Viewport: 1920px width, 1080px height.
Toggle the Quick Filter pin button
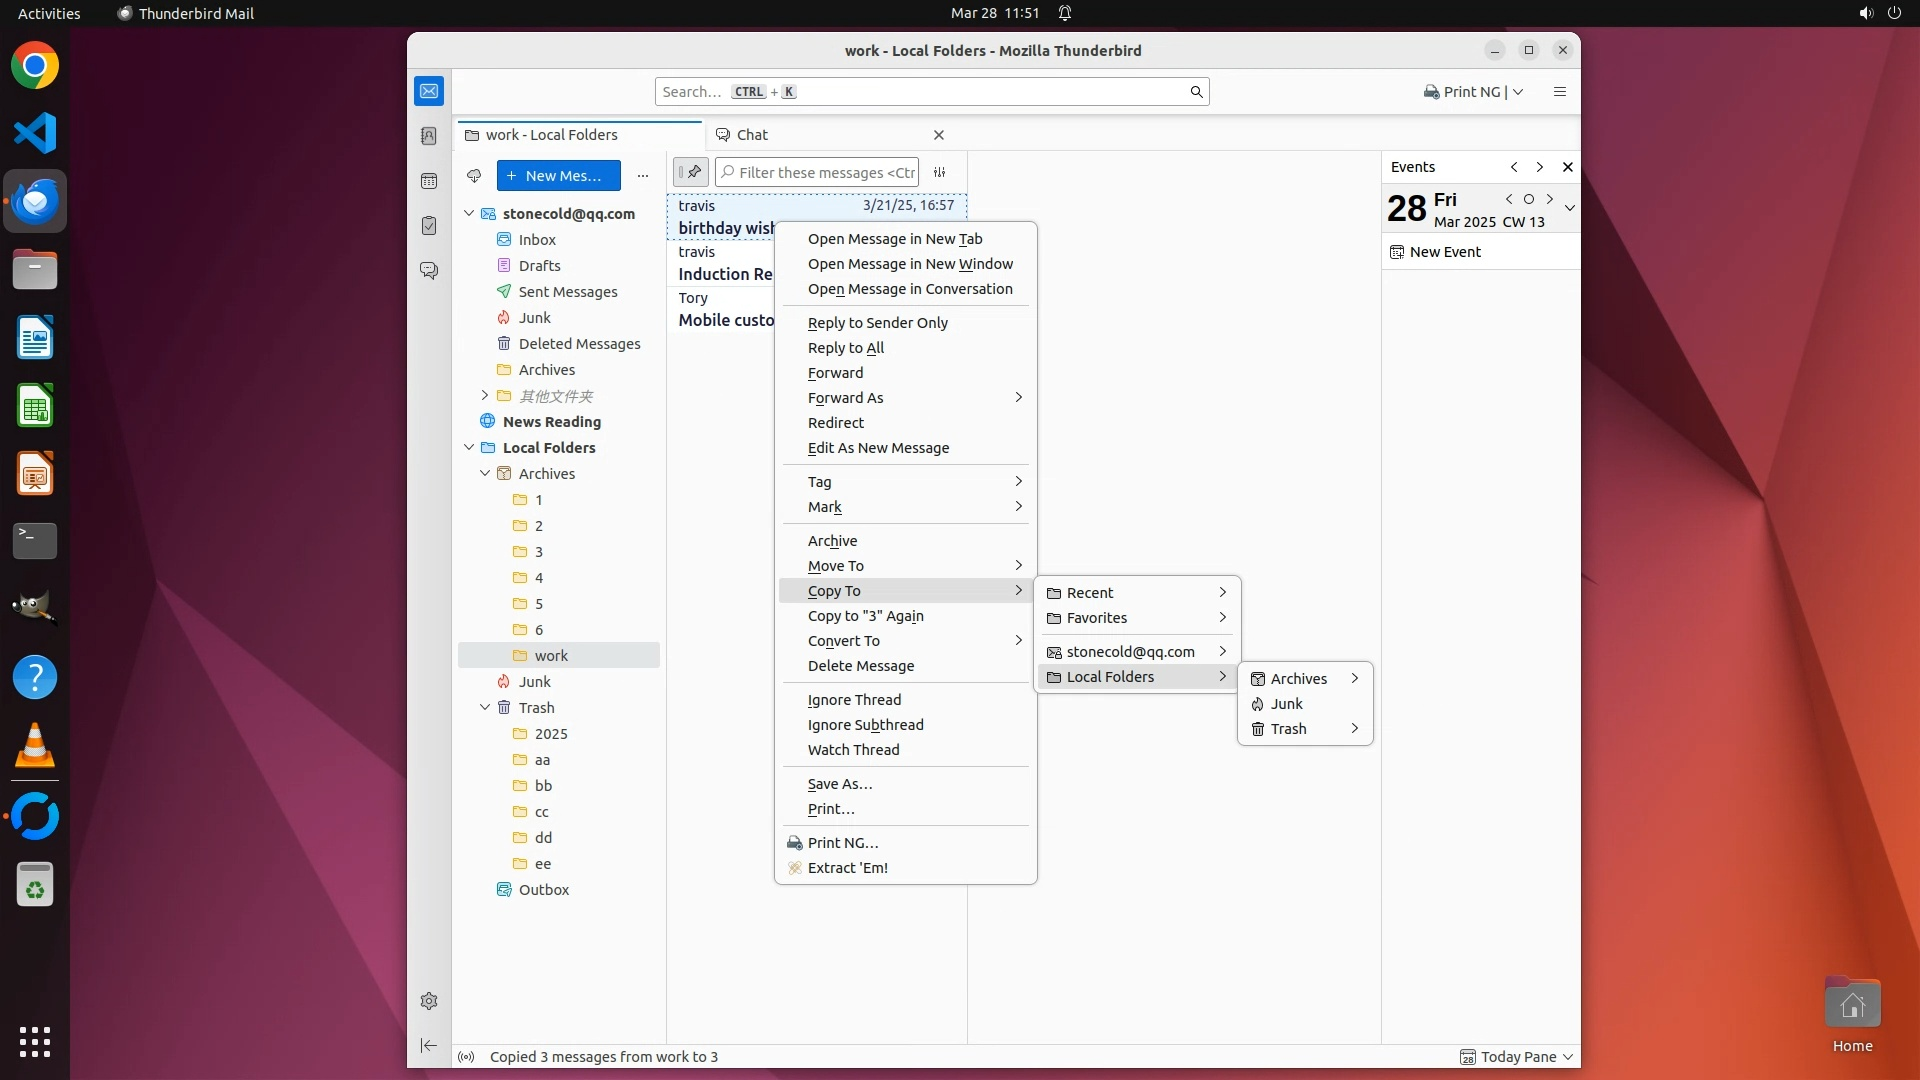[690, 172]
